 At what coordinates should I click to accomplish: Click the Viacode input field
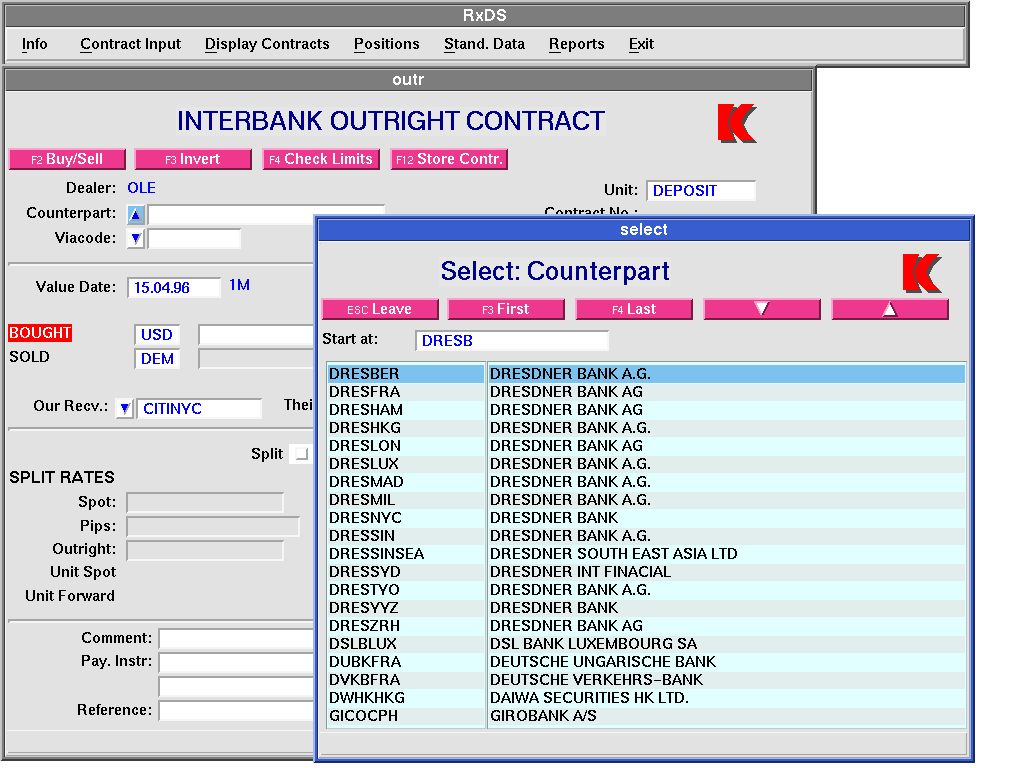(194, 238)
